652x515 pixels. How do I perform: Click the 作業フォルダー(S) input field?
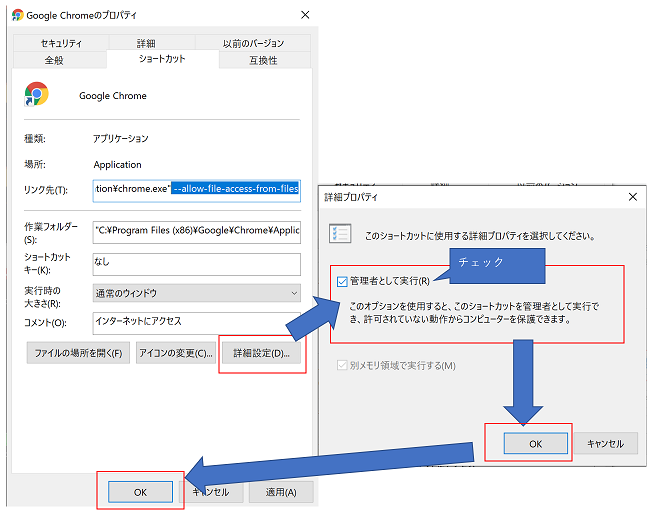[196, 232]
